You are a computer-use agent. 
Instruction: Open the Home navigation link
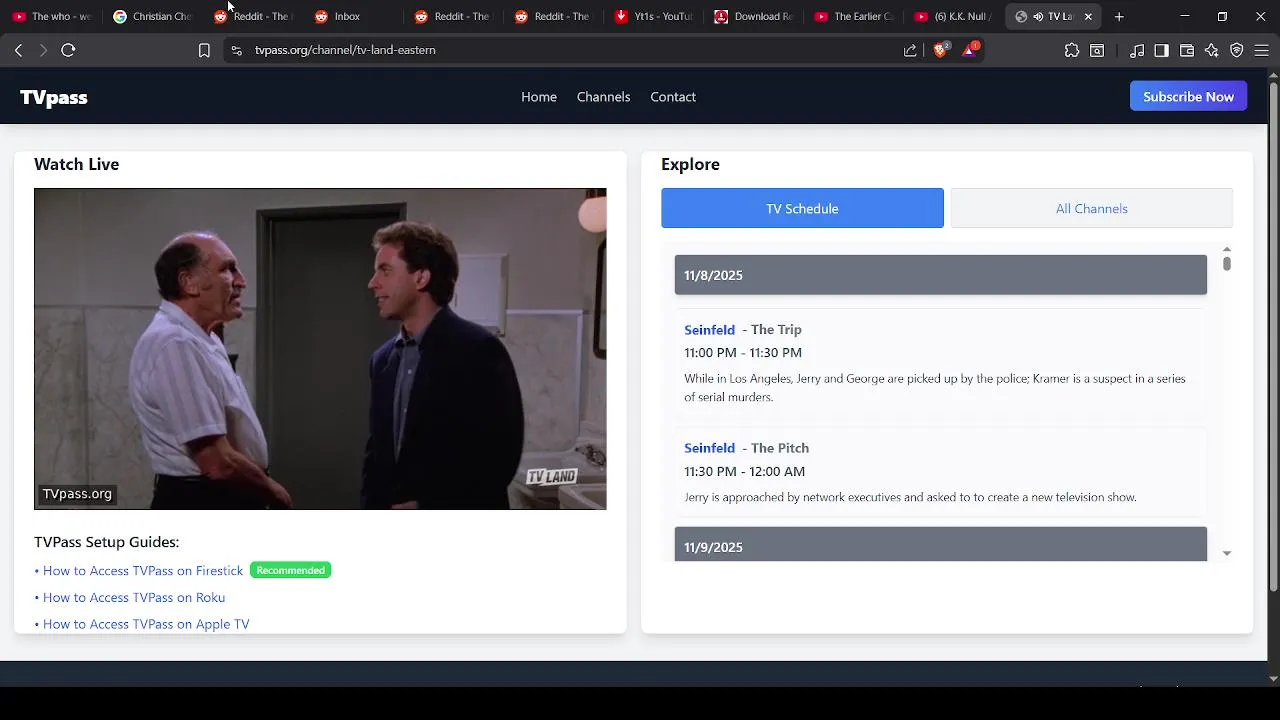pos(539,97)
